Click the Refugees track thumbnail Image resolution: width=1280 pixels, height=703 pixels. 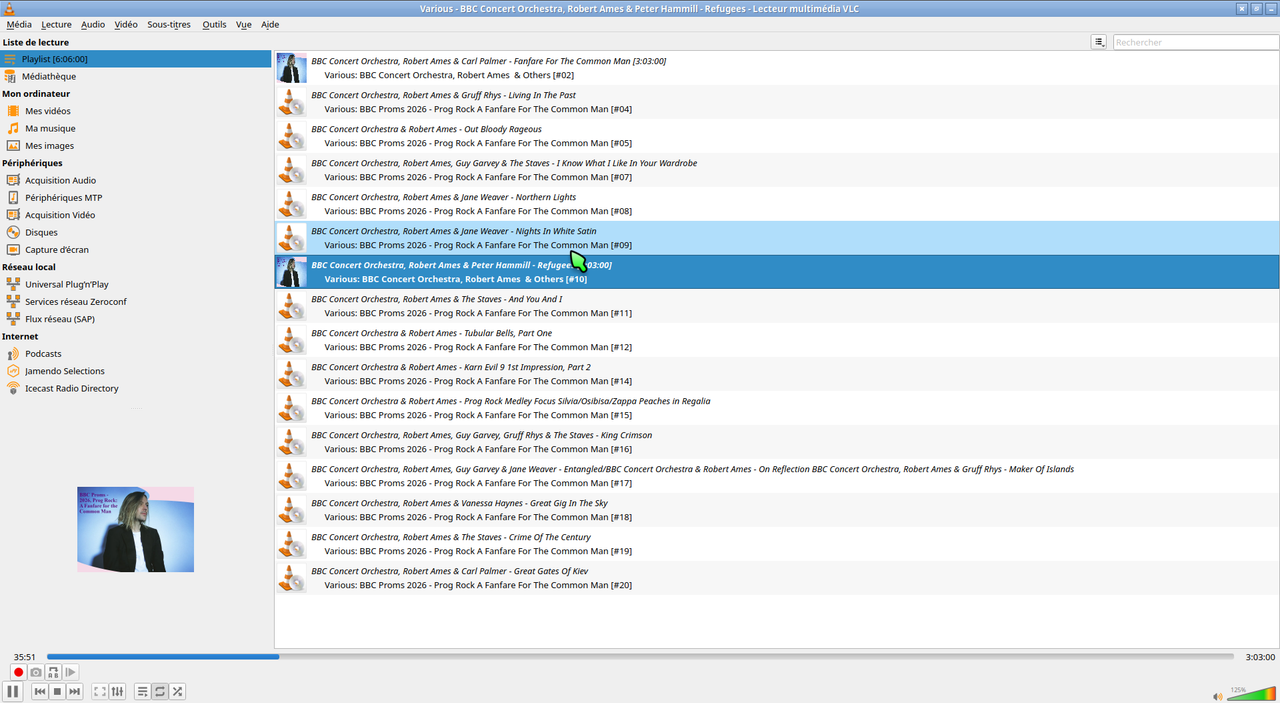(291, 272)
